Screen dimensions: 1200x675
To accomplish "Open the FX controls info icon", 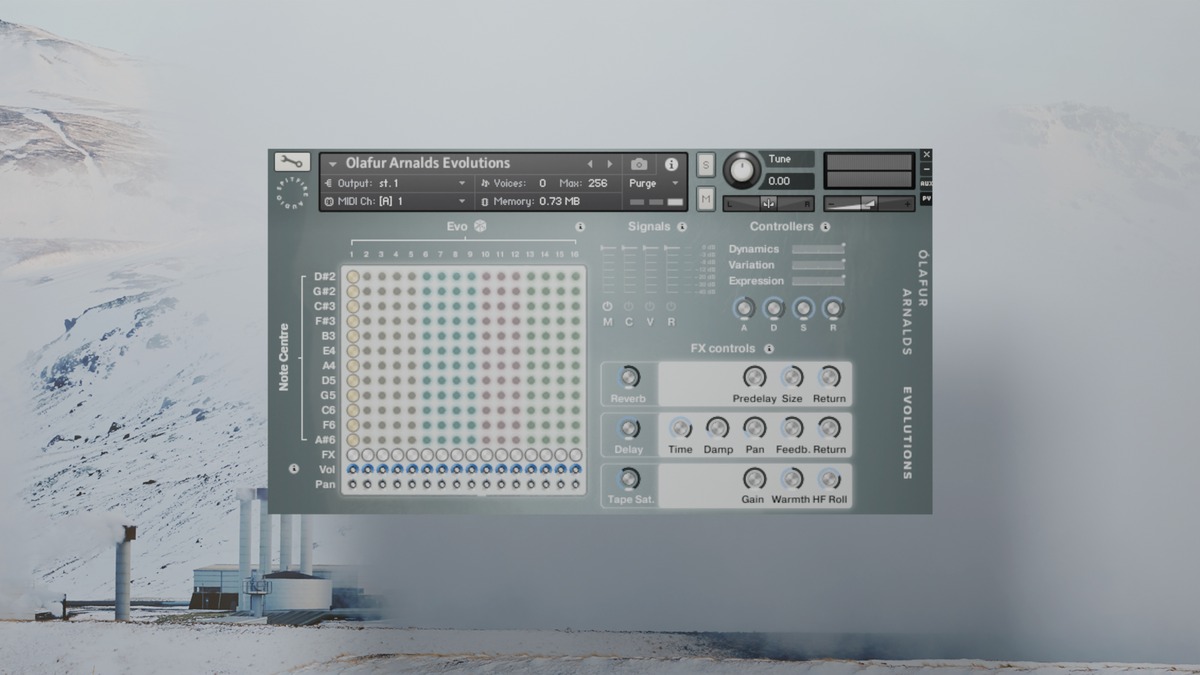I will (x=769, y=349).
